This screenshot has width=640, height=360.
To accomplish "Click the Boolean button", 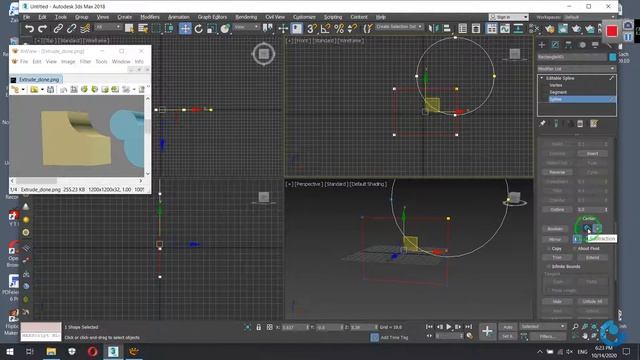I will tap(555, 229).
